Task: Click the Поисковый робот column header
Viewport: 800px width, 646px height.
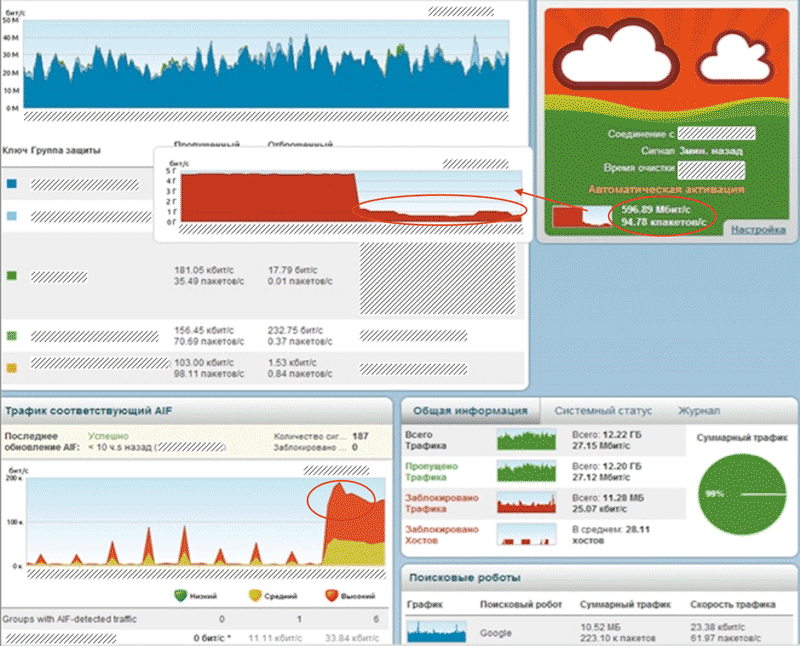Action: coord(520,605)
